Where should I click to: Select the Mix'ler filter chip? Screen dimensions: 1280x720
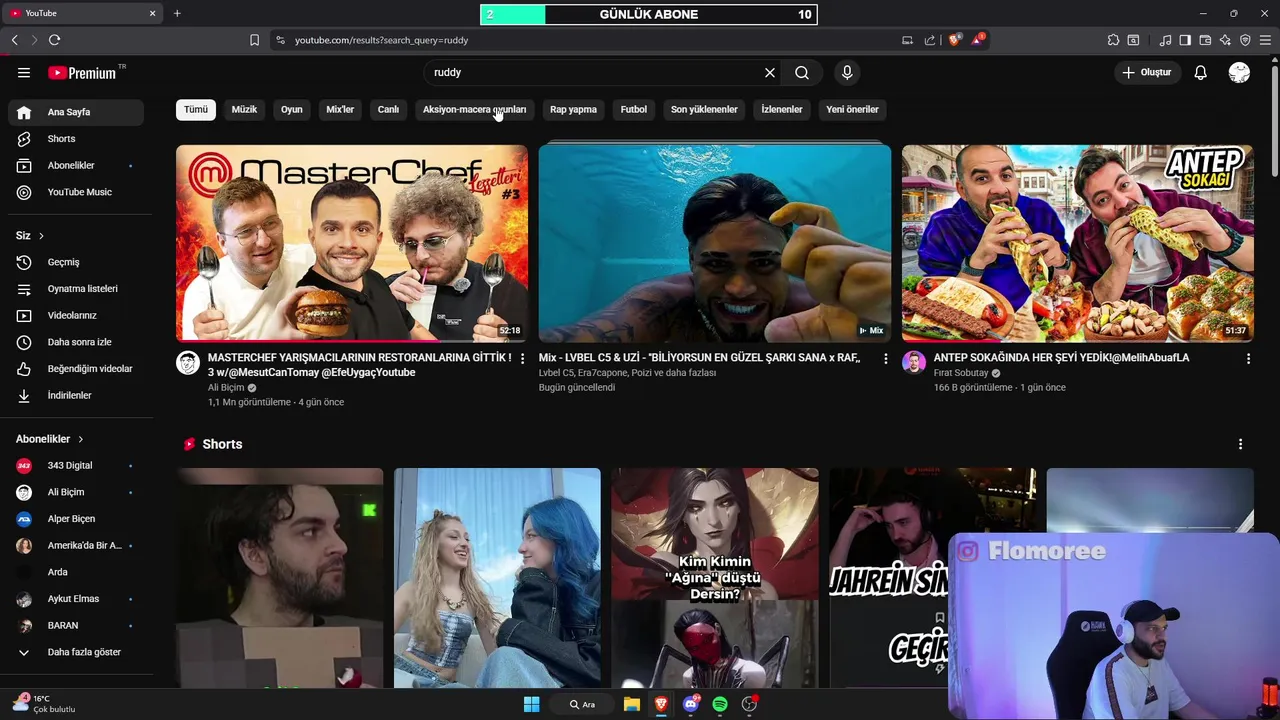tap(340, 110)
